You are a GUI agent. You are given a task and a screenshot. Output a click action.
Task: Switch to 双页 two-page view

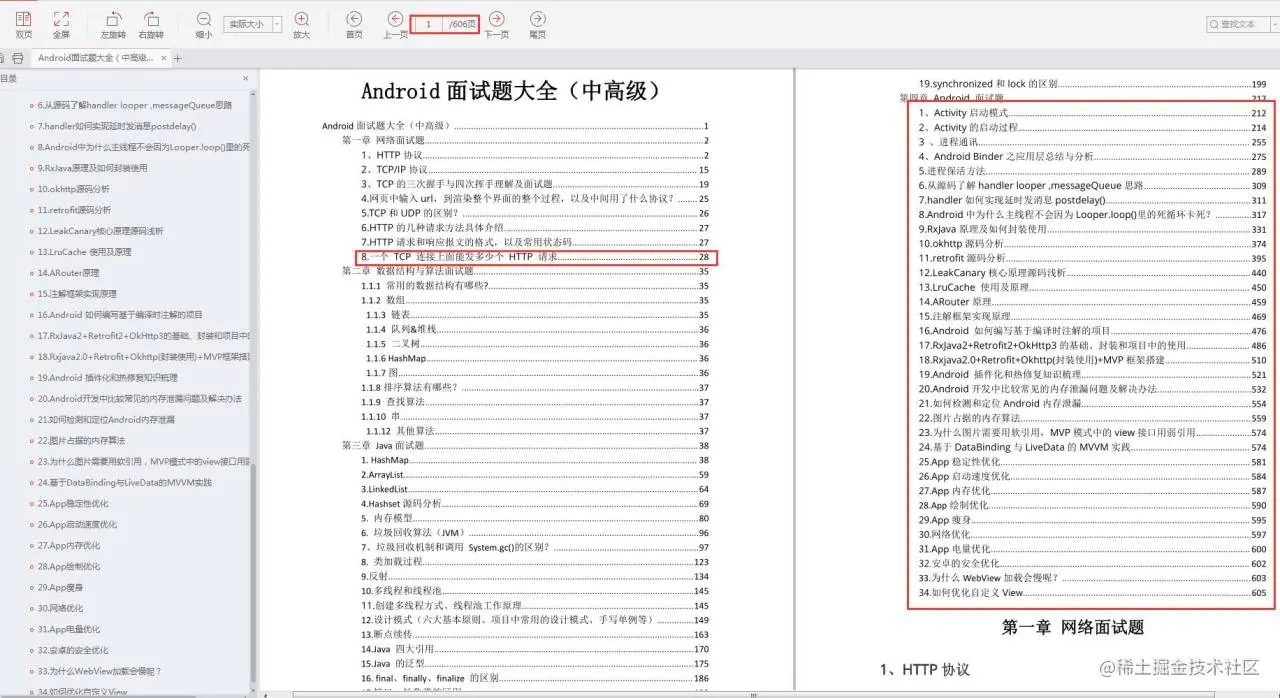click(x=23, y=24)
